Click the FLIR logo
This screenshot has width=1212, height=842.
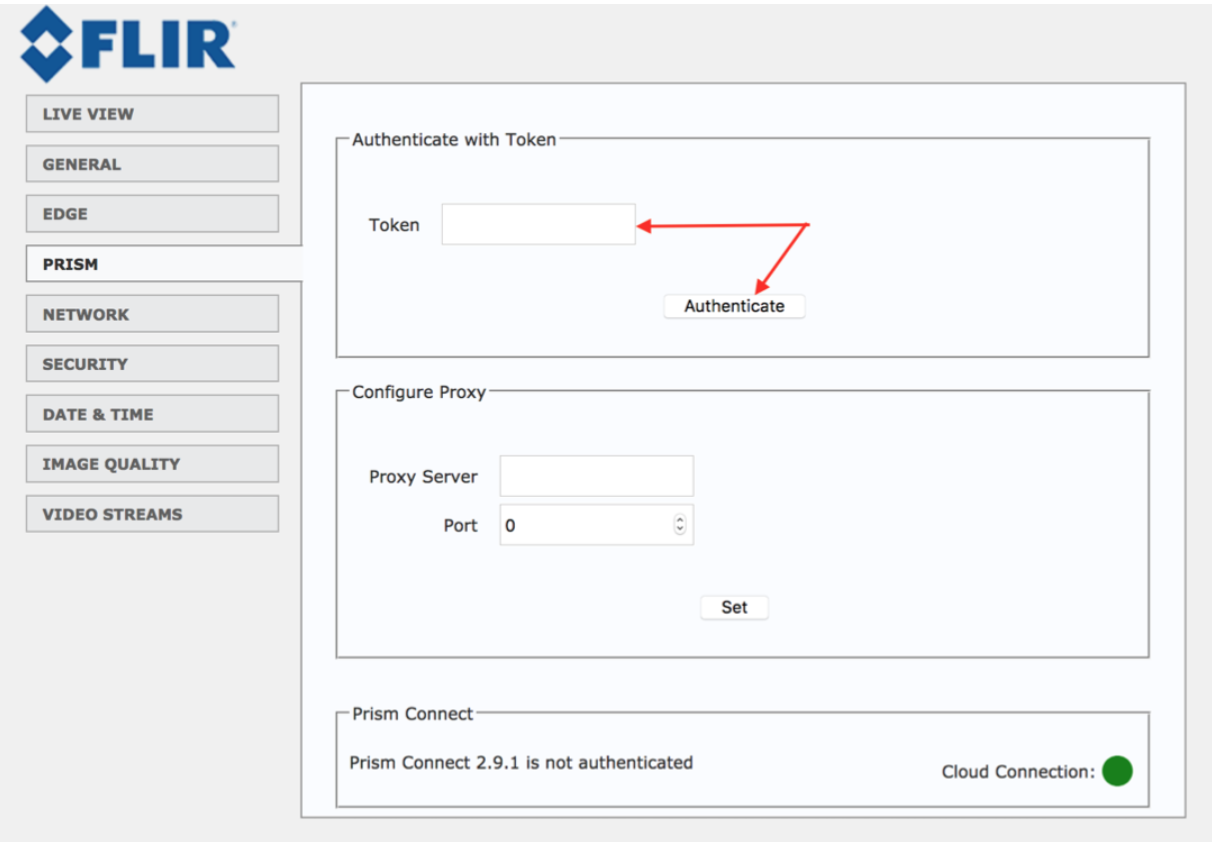(x=127, y=44)
